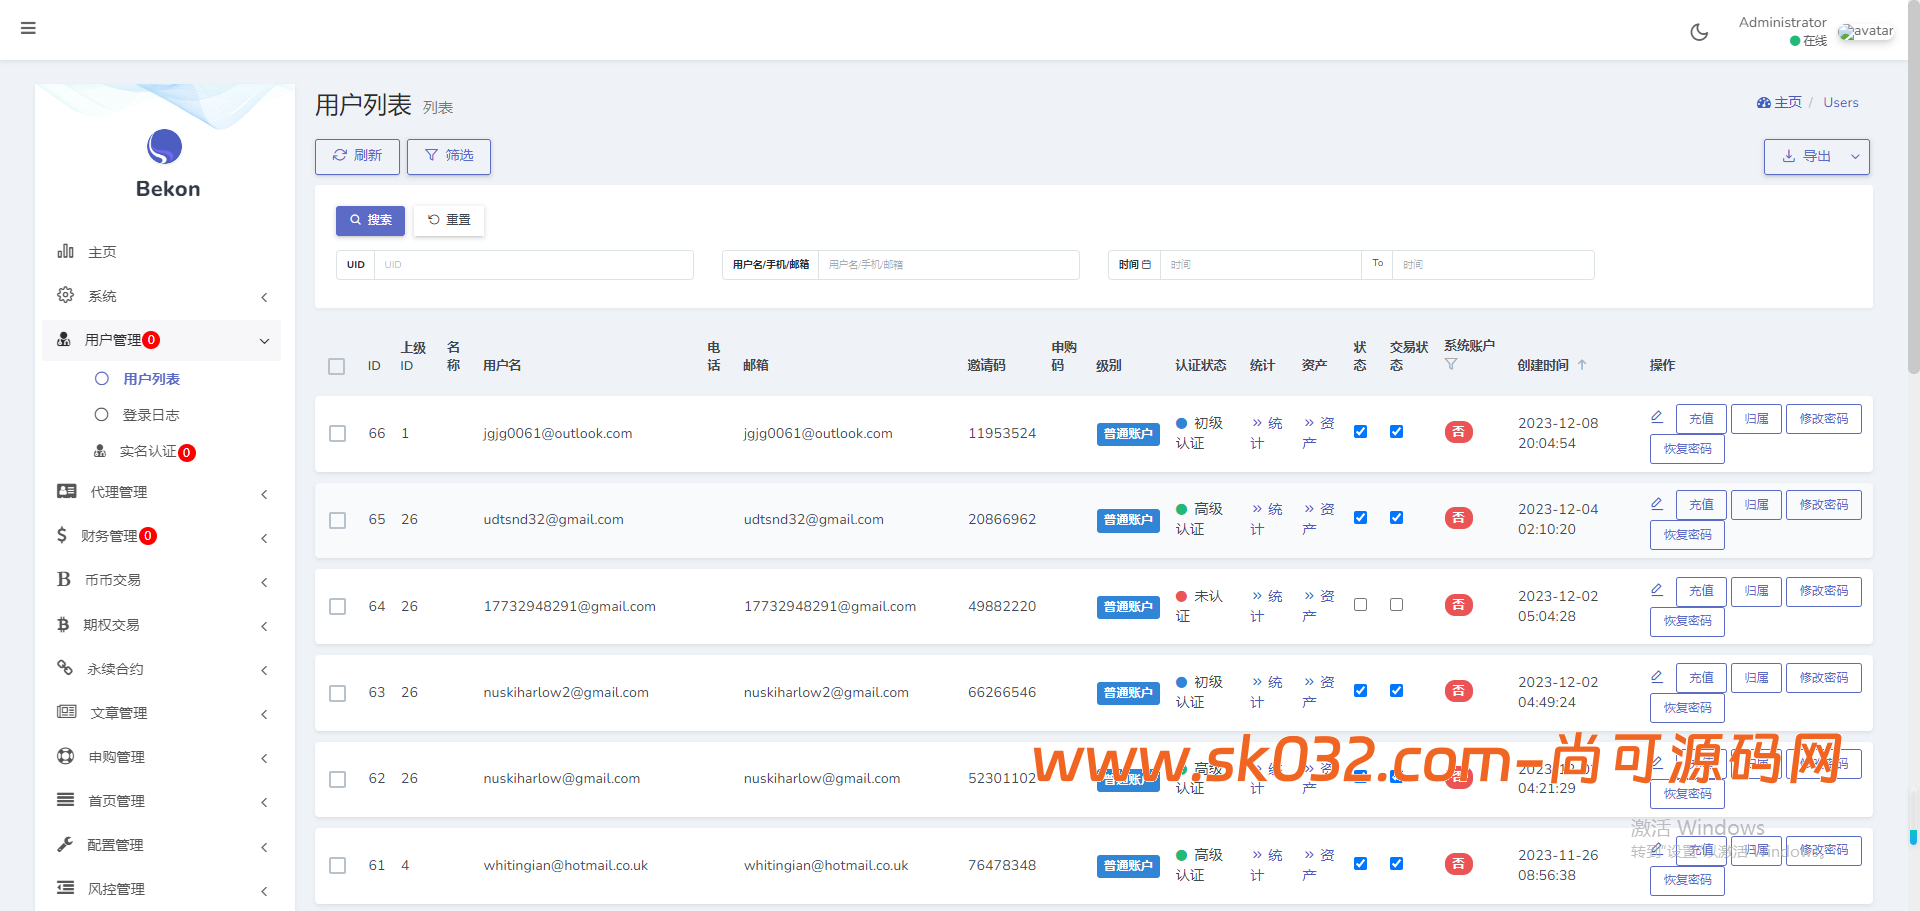Open the calendar icon in time filter

pos(1146,265)
